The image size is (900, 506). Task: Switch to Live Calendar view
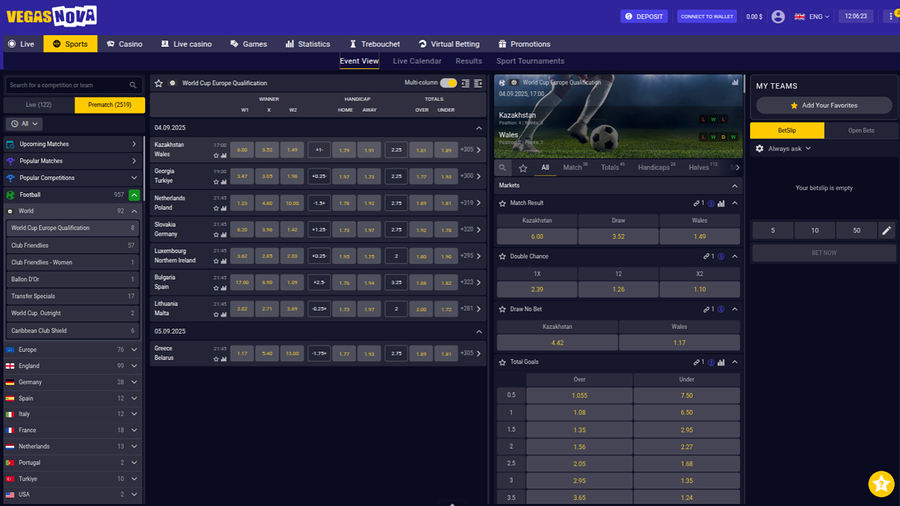(x=417, y=61)
